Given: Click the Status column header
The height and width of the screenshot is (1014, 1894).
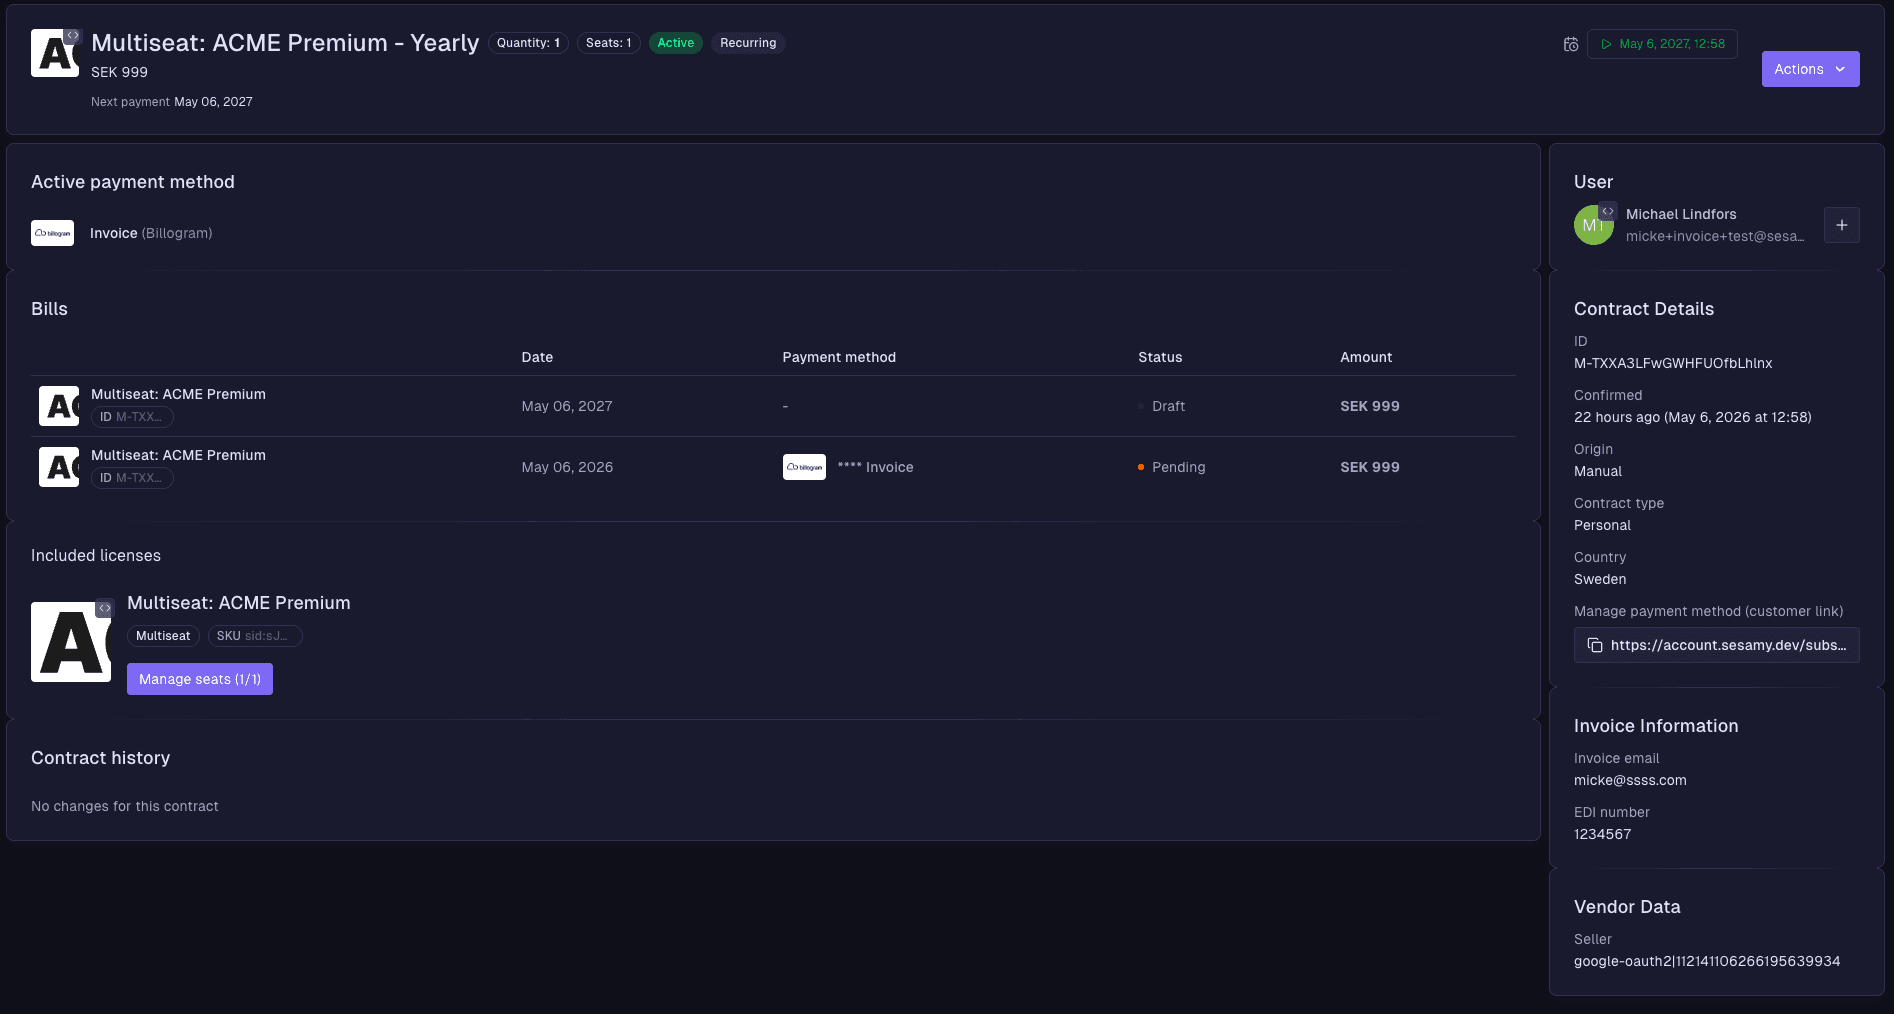Looking at the screenshot, I should point(1160,357).
